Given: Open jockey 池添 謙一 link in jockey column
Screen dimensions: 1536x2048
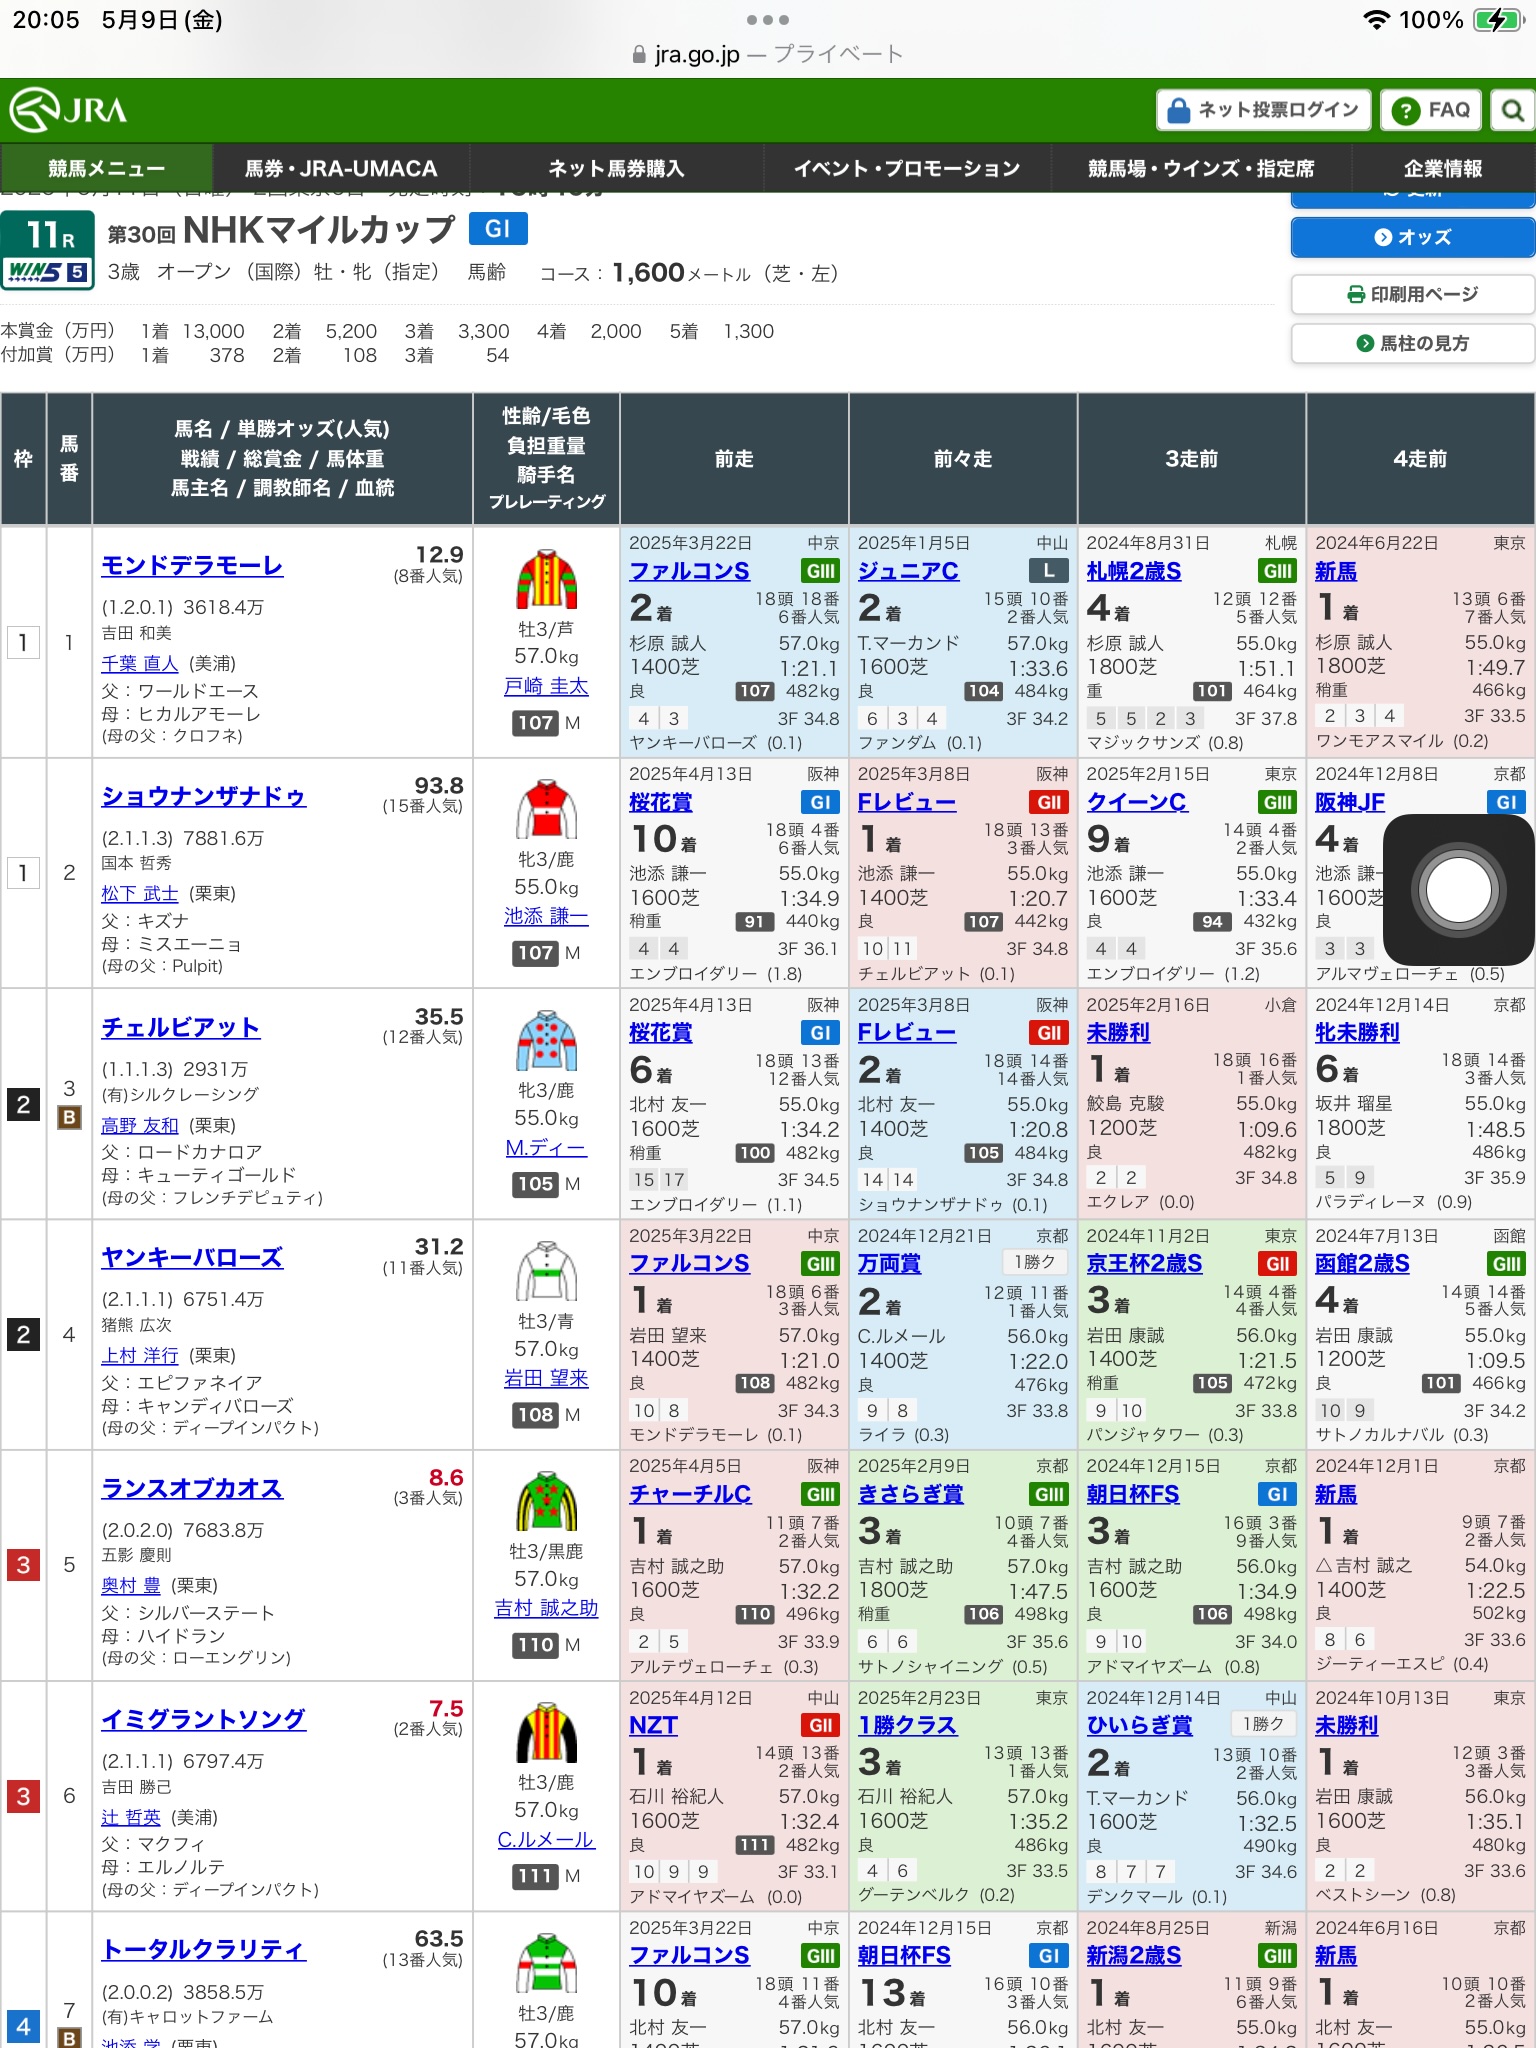Looking at the screenshot, I should tap(546, 917).
